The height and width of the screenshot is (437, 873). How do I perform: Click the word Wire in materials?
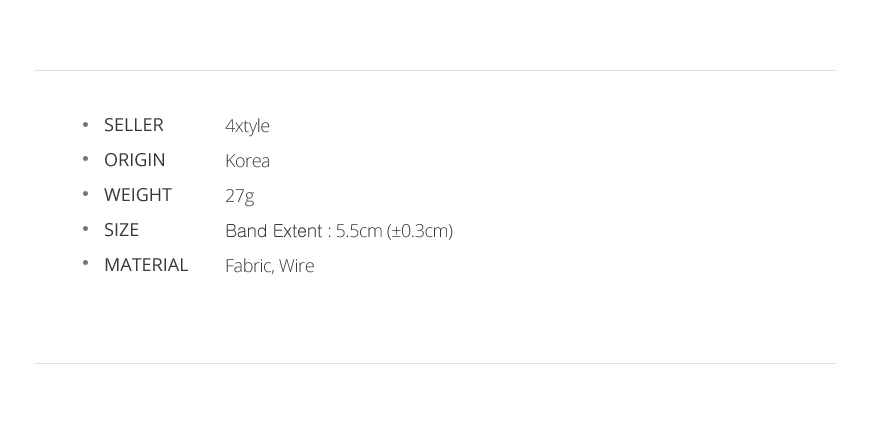click(296, 266)
